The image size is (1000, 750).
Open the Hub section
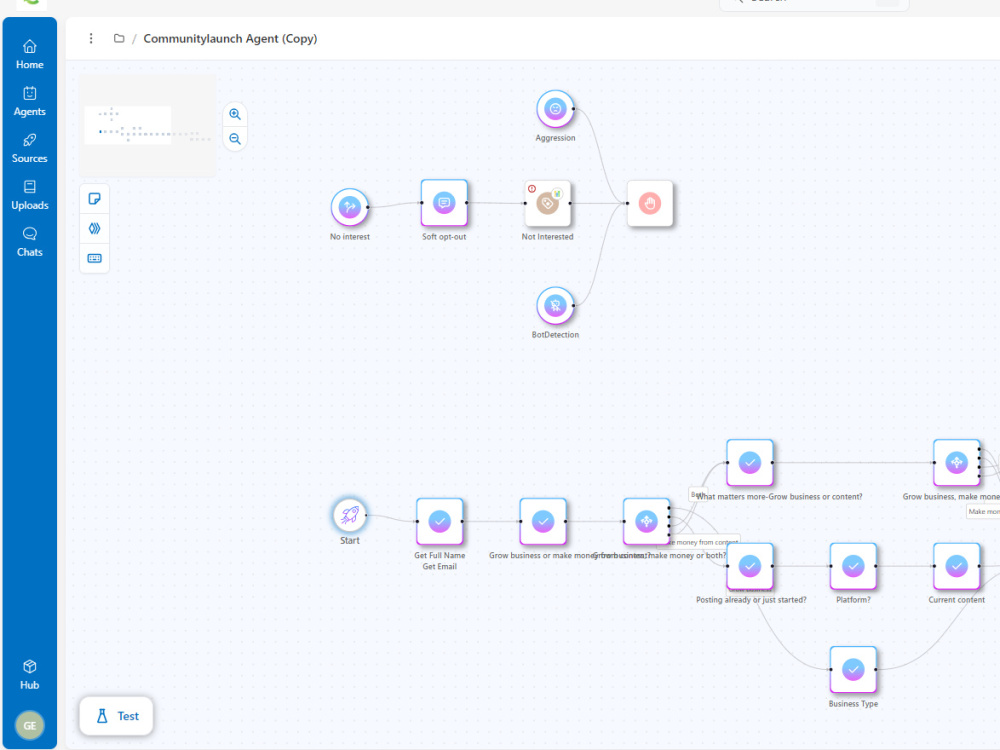click(x=29, y=675)
